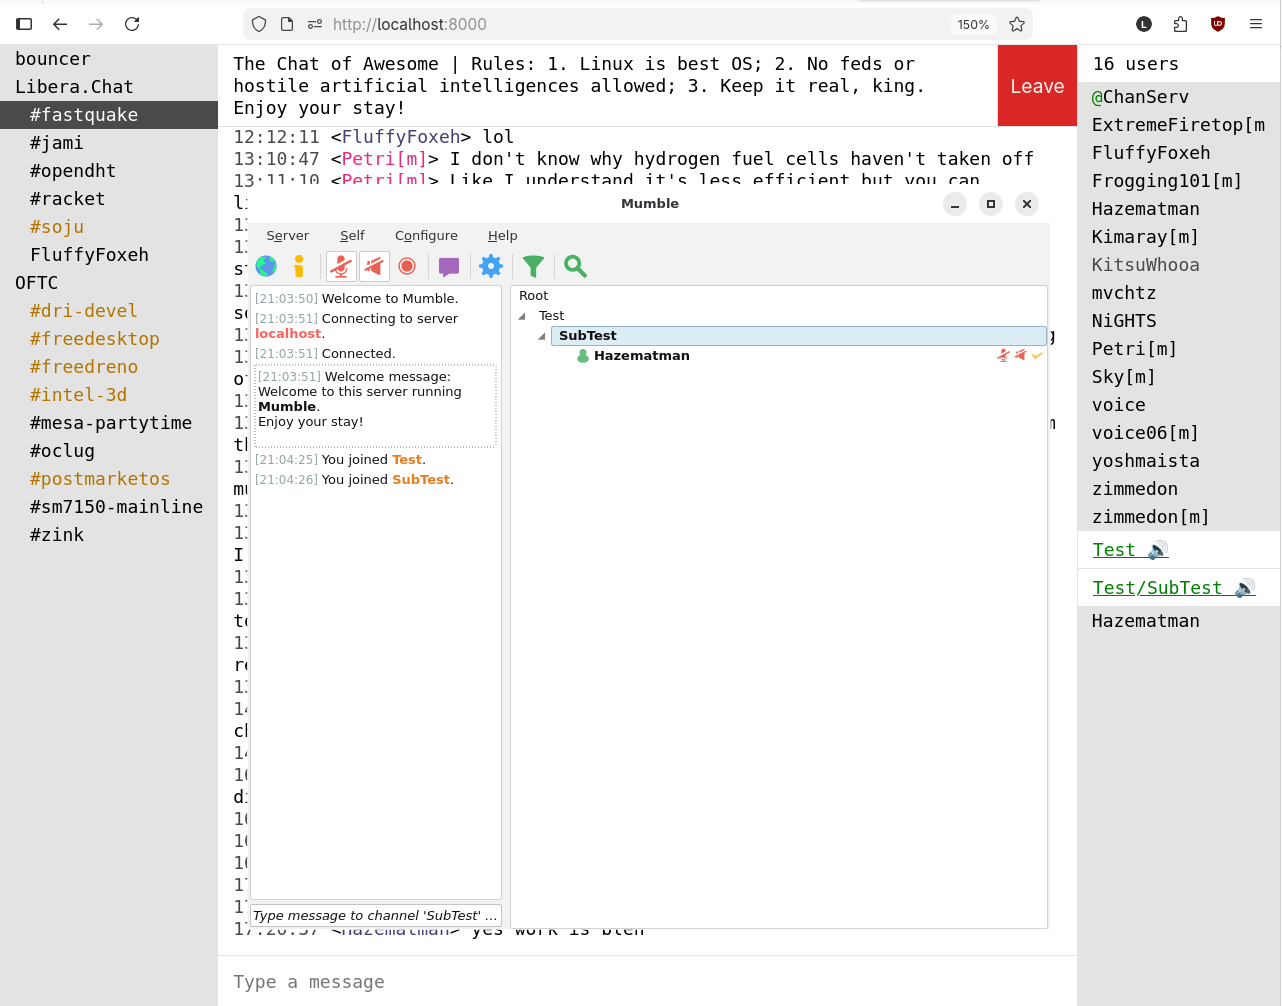Click user yoshmaista in the user list
This screenshot has height=1006, width=1282.
click(x=1145, y=461)
